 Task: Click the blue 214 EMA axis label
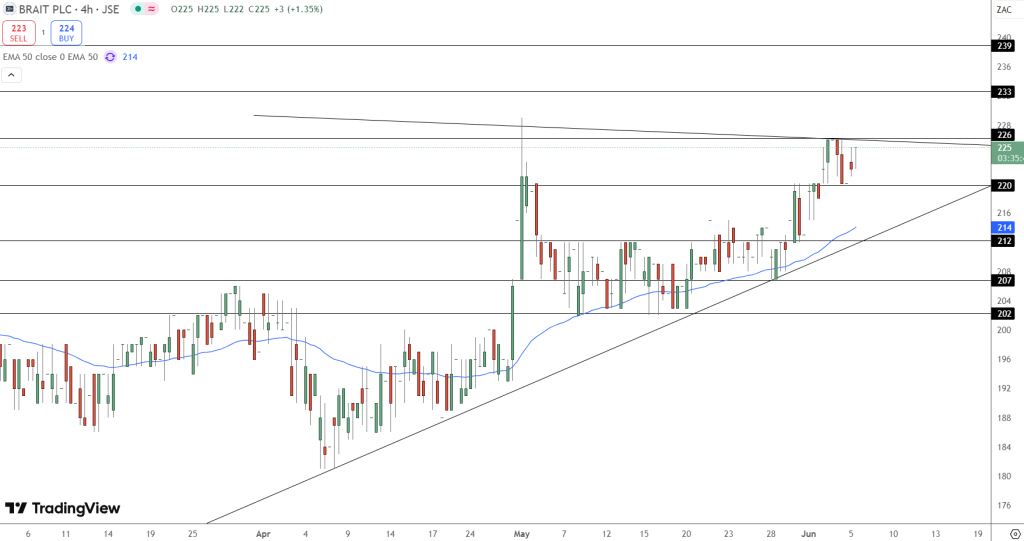pos(1004,228)
